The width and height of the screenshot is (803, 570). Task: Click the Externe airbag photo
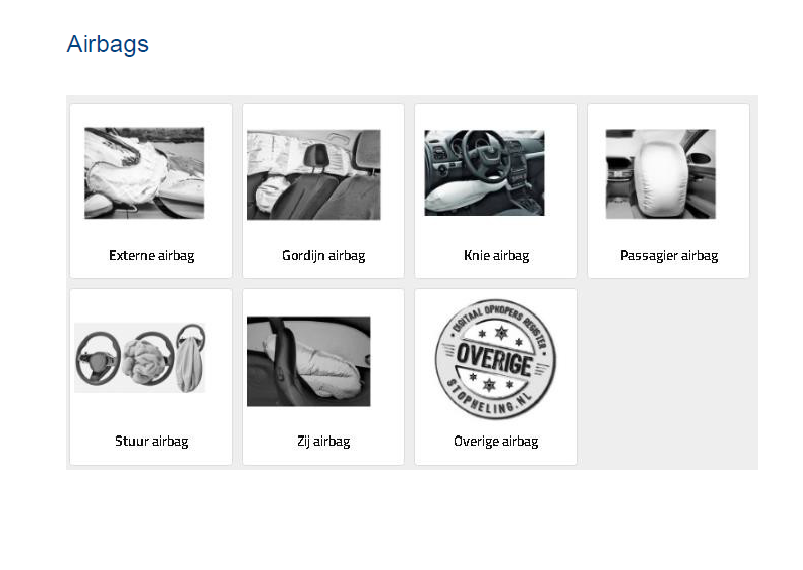click(x=144, y=173)
